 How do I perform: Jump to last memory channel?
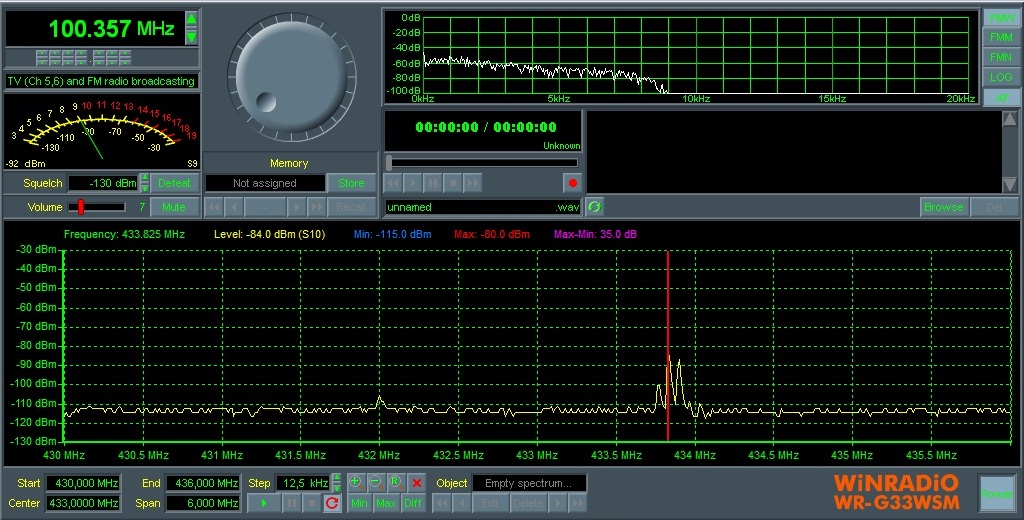click(317, 207)
